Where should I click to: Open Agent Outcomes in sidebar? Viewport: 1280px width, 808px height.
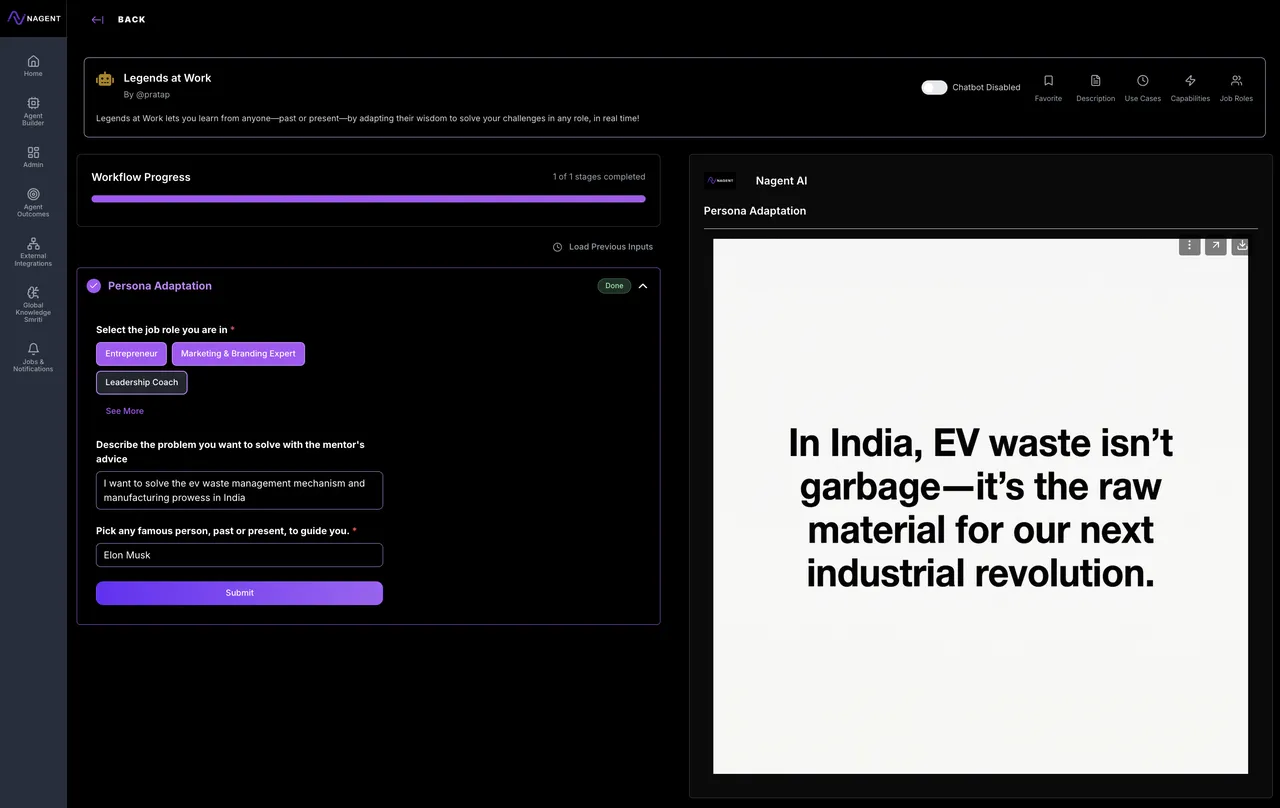pyautogui.click(x=33, y=203)
